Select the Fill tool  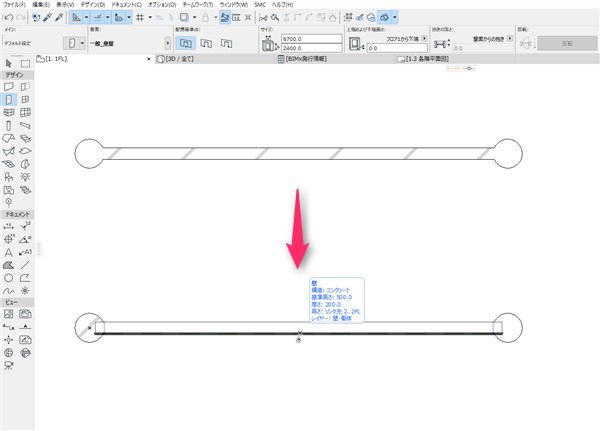(8, 265)
